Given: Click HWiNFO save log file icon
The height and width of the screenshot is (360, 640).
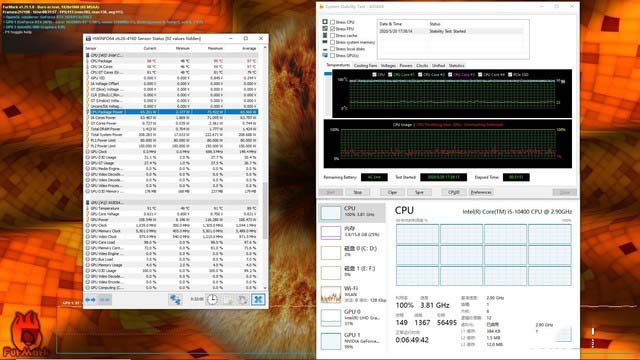Looking at the screenshot, I should [x=227, y=300].
